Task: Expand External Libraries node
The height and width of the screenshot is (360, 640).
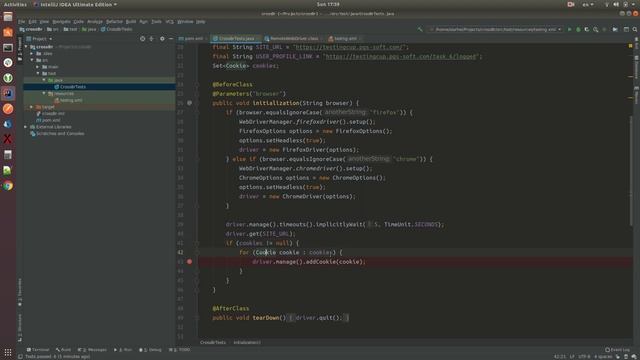Action: point(26,127)
